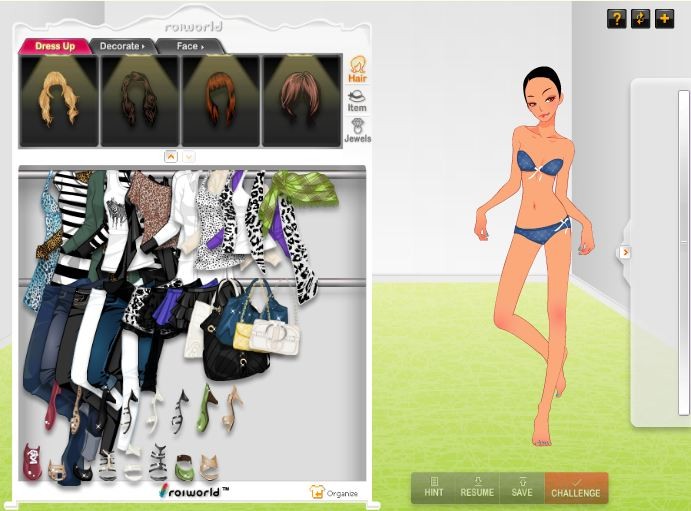Click the arrow icon between help and plus
This screenshot has height=511, width=691.
coord(640,18)
